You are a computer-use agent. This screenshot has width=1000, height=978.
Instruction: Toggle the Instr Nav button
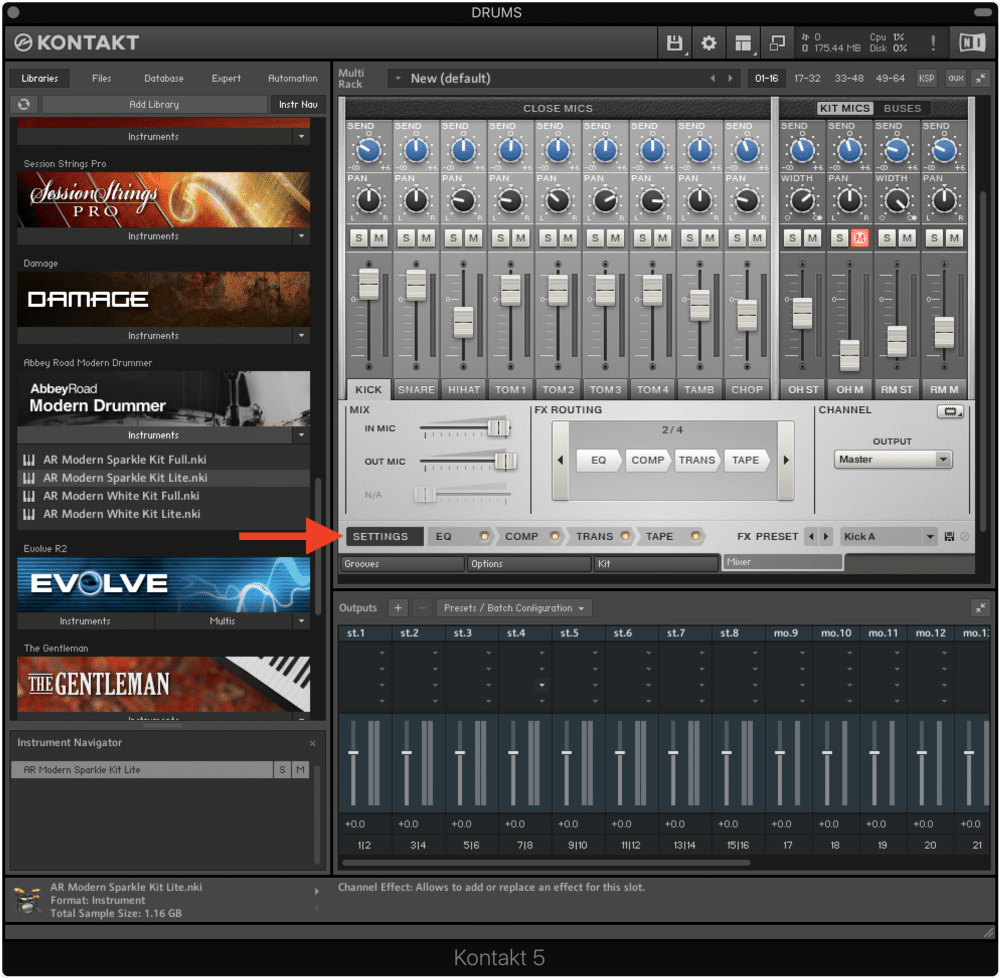coord(298,105)
